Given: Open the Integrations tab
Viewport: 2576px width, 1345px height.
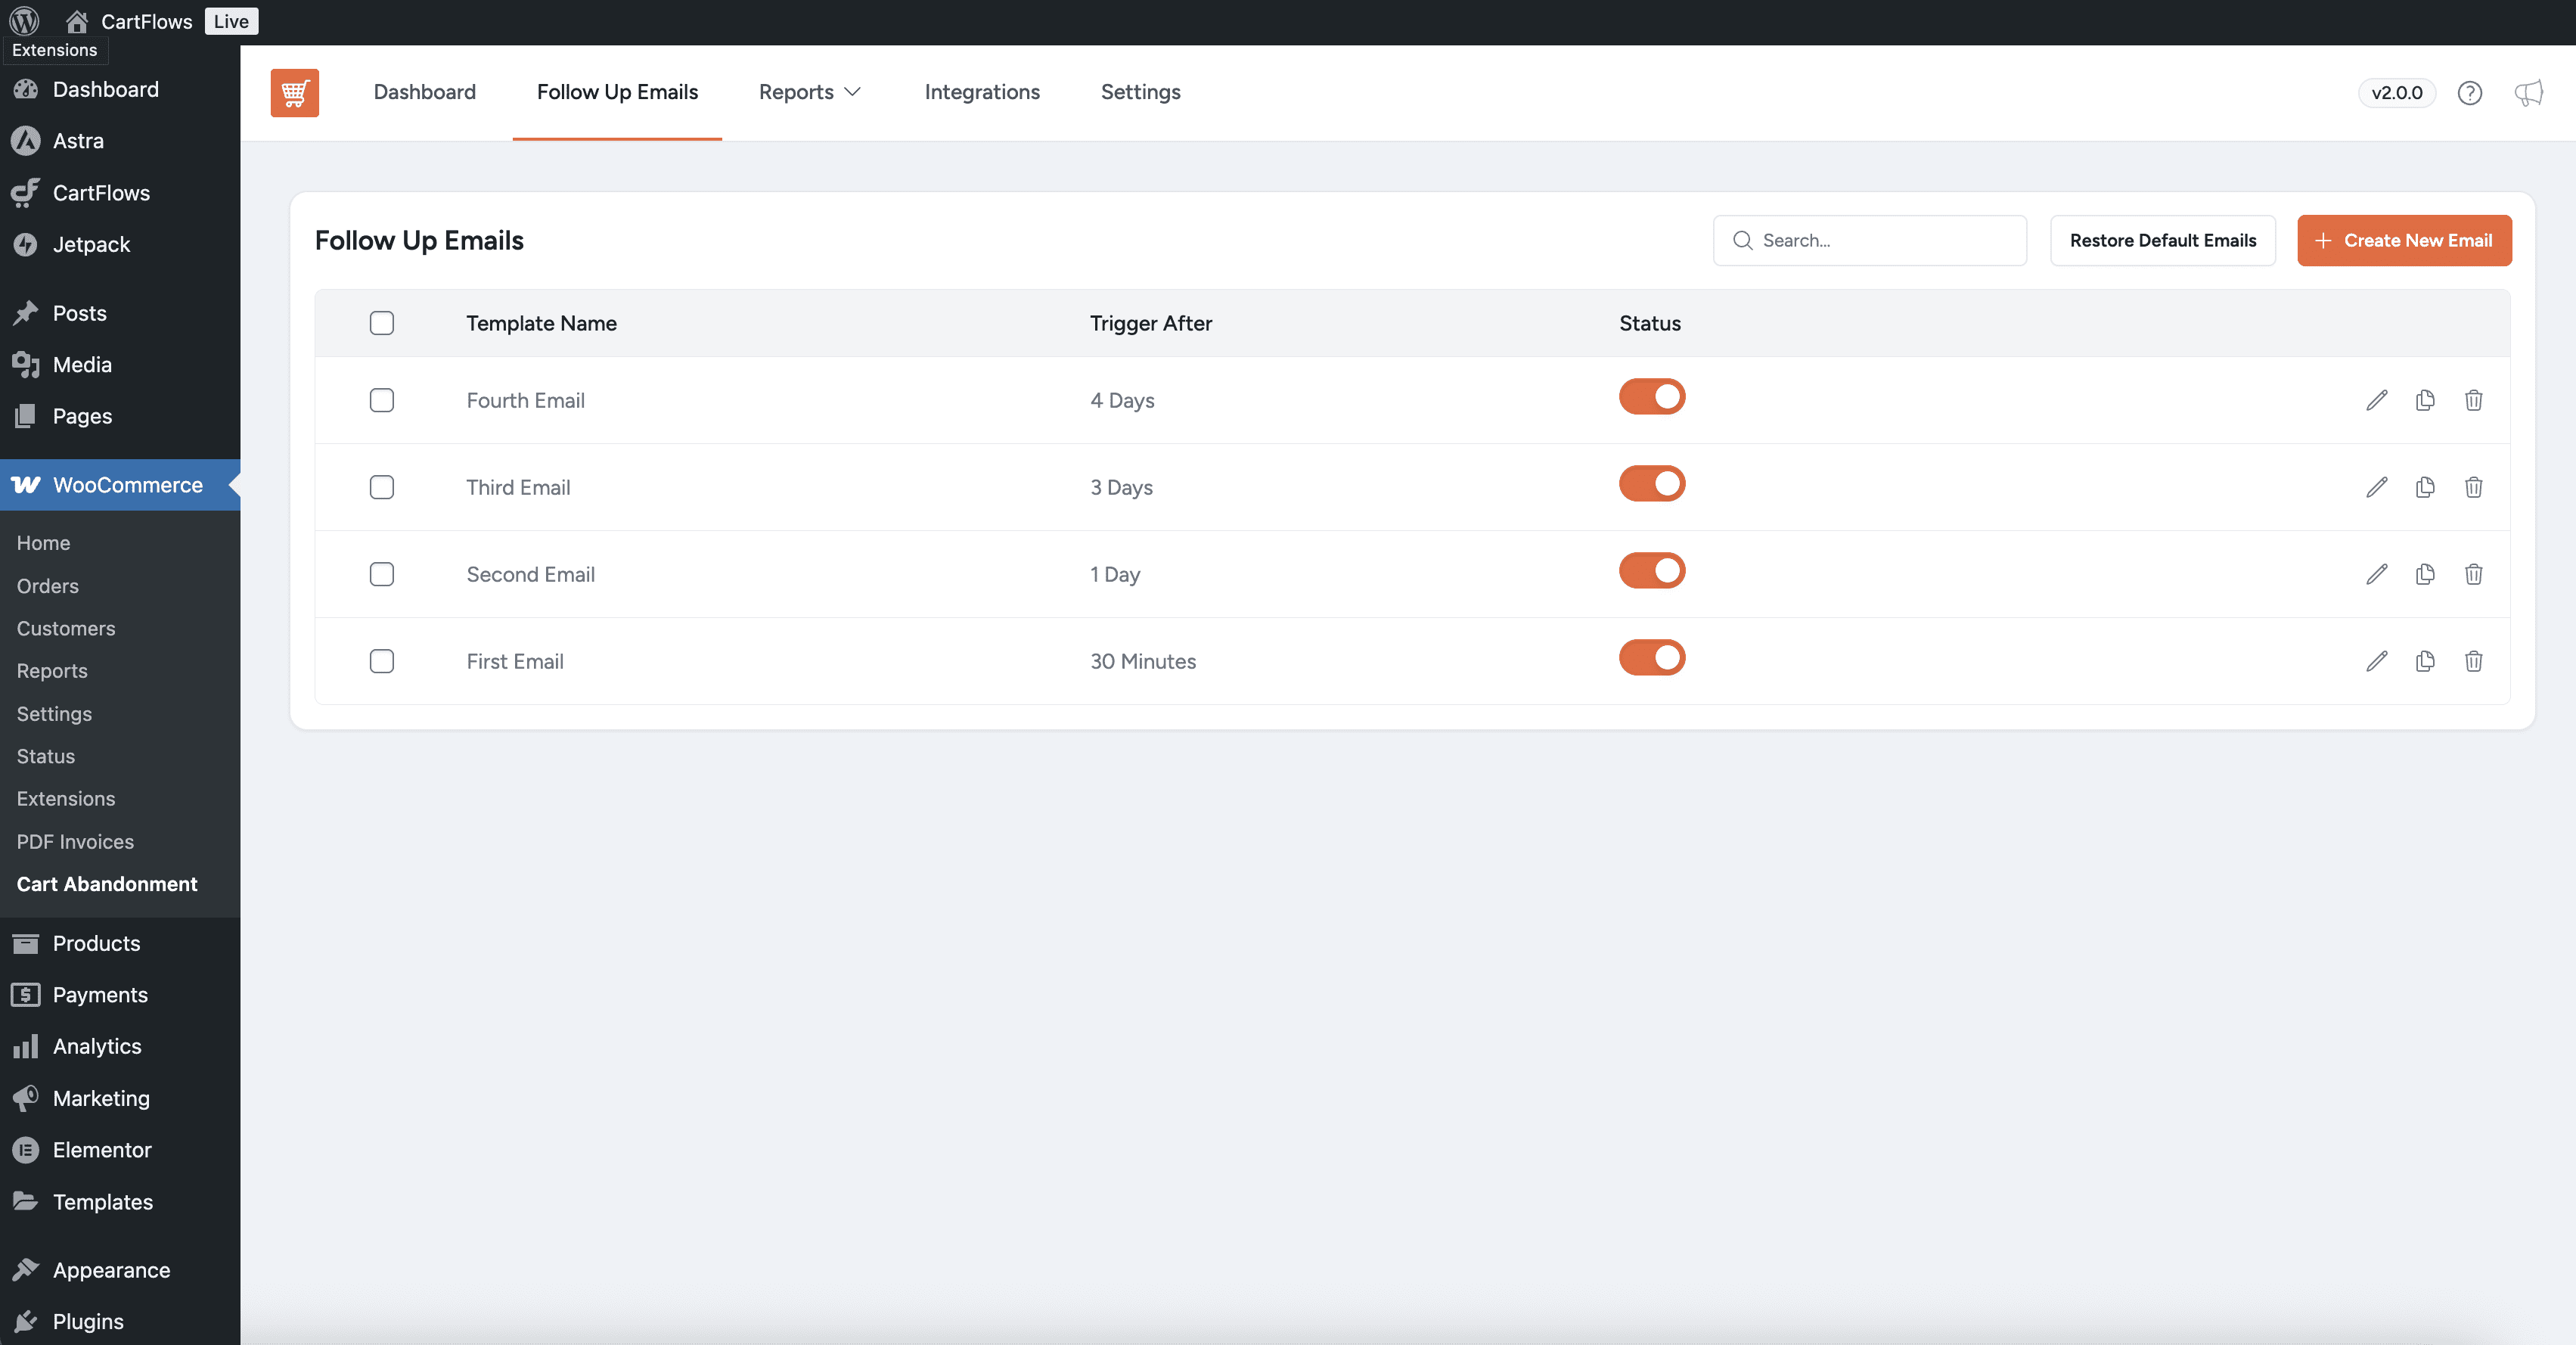Looking at the screenshot, I should (x=981, y=92).
